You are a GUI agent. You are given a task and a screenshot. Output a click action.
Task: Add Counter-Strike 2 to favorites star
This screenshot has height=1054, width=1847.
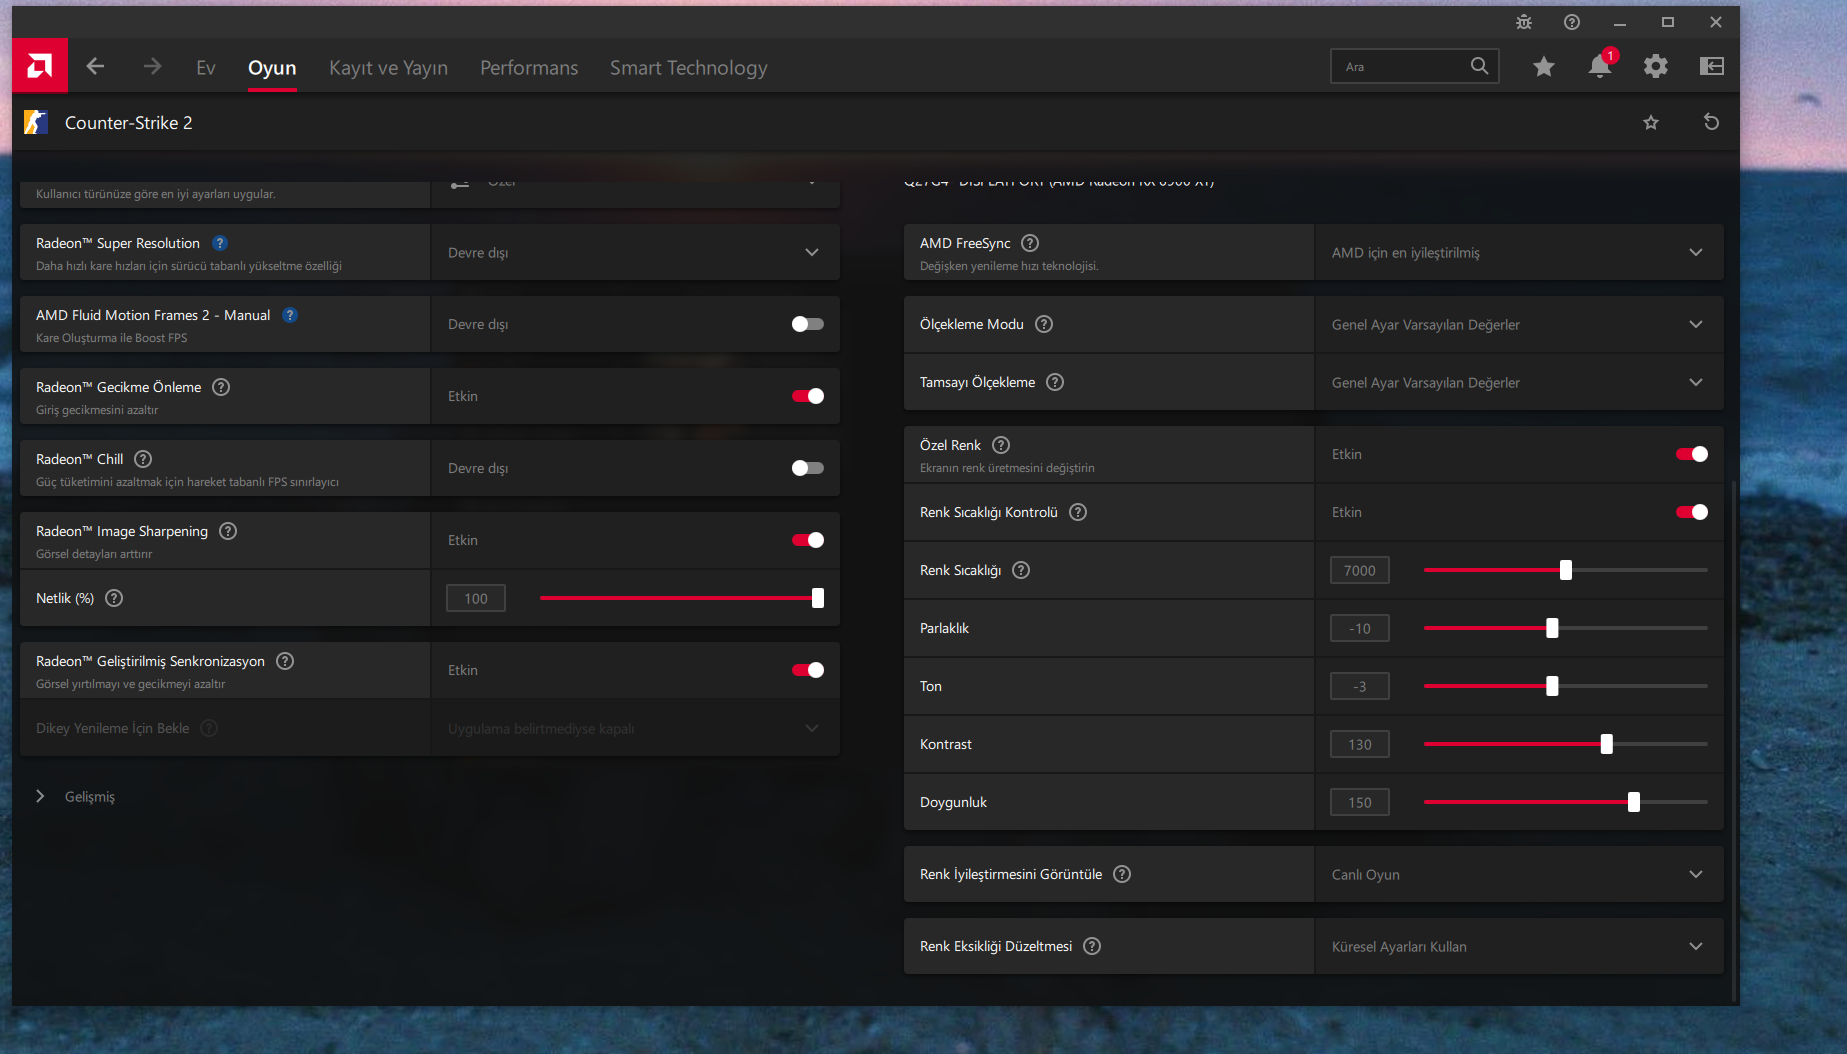(x=1651, y=122)
